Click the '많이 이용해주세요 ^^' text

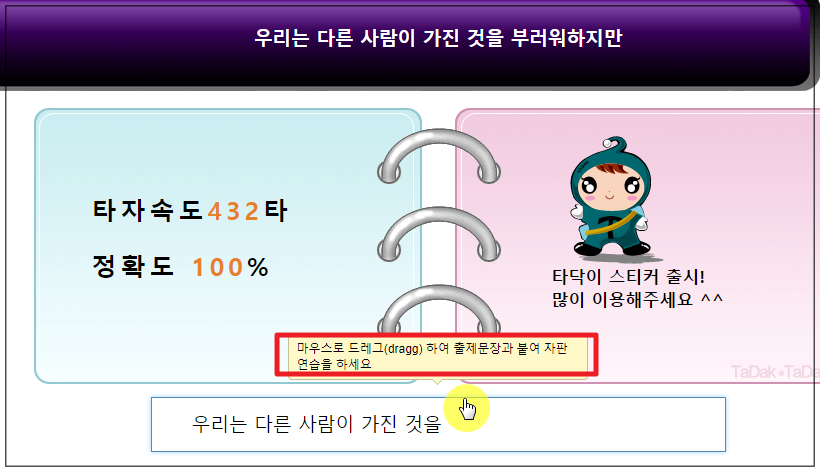[637, 300]
